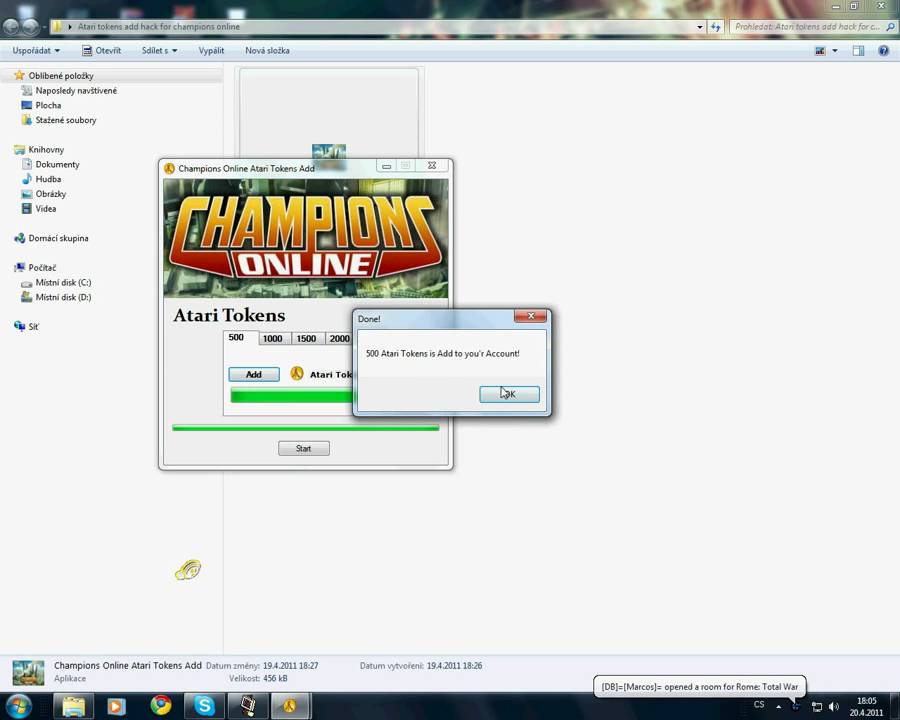Click the yellow phone icon in Explorer

[188, 570]
